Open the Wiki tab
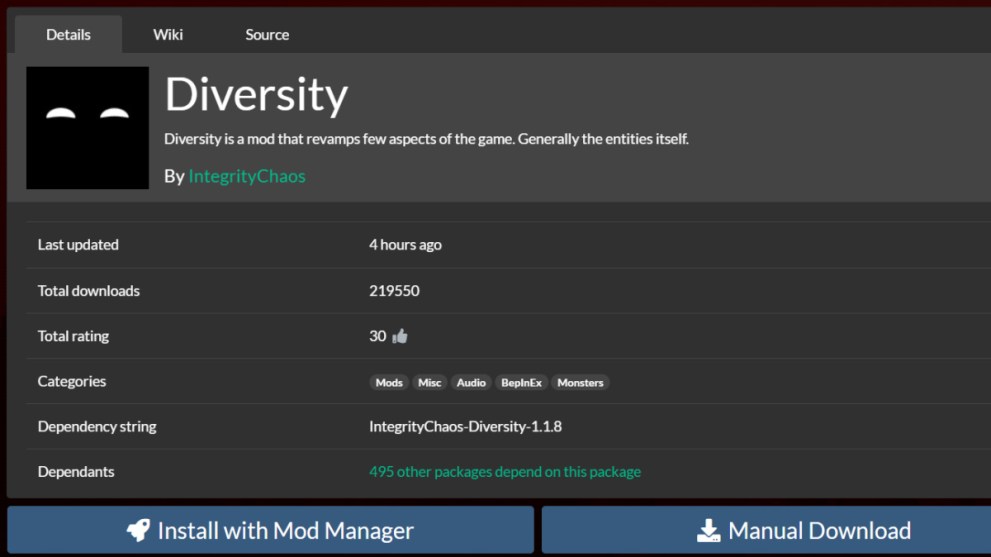 point(168,34)
